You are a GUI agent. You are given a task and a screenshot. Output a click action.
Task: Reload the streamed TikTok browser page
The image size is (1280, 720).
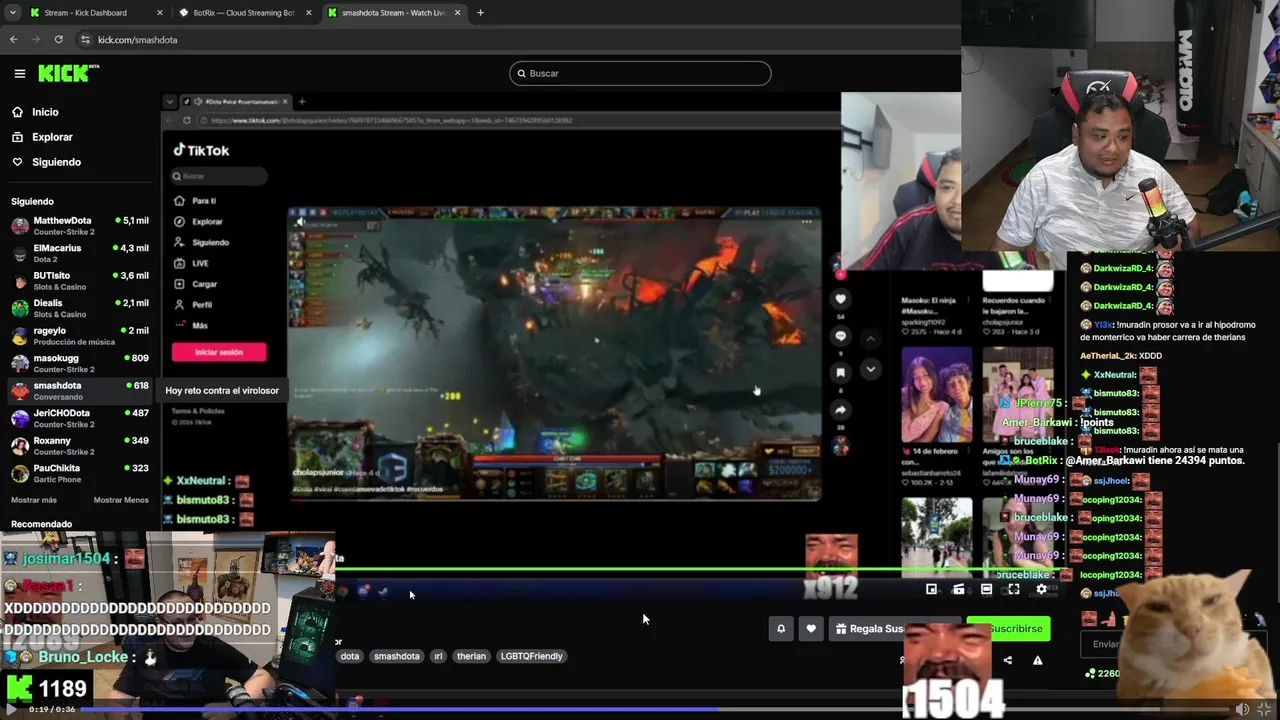[187, 120]
